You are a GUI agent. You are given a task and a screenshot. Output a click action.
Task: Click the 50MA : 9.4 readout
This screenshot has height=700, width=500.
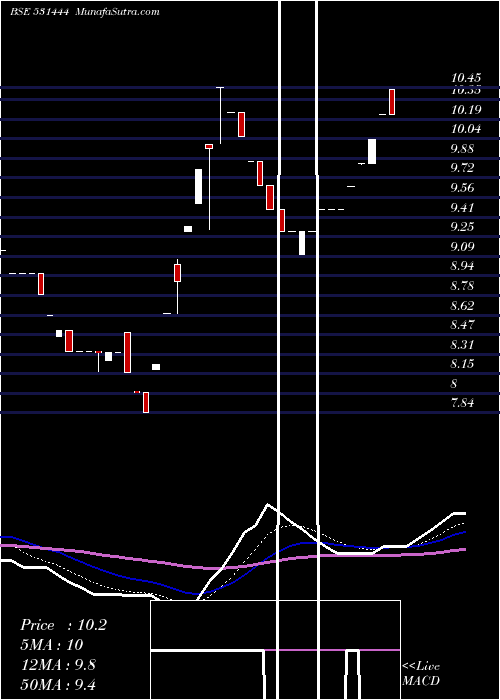pos(58,684)
